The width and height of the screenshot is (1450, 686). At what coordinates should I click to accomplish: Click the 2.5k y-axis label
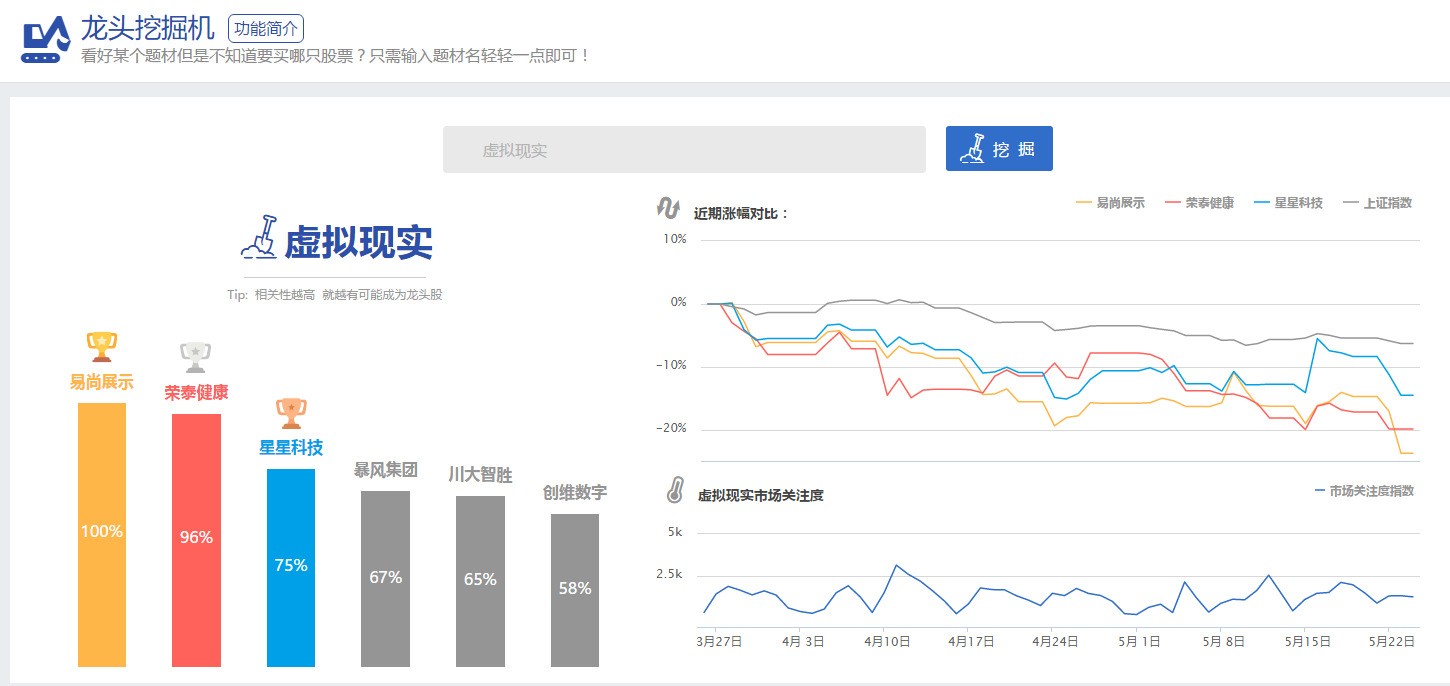(x=669, y=575)
